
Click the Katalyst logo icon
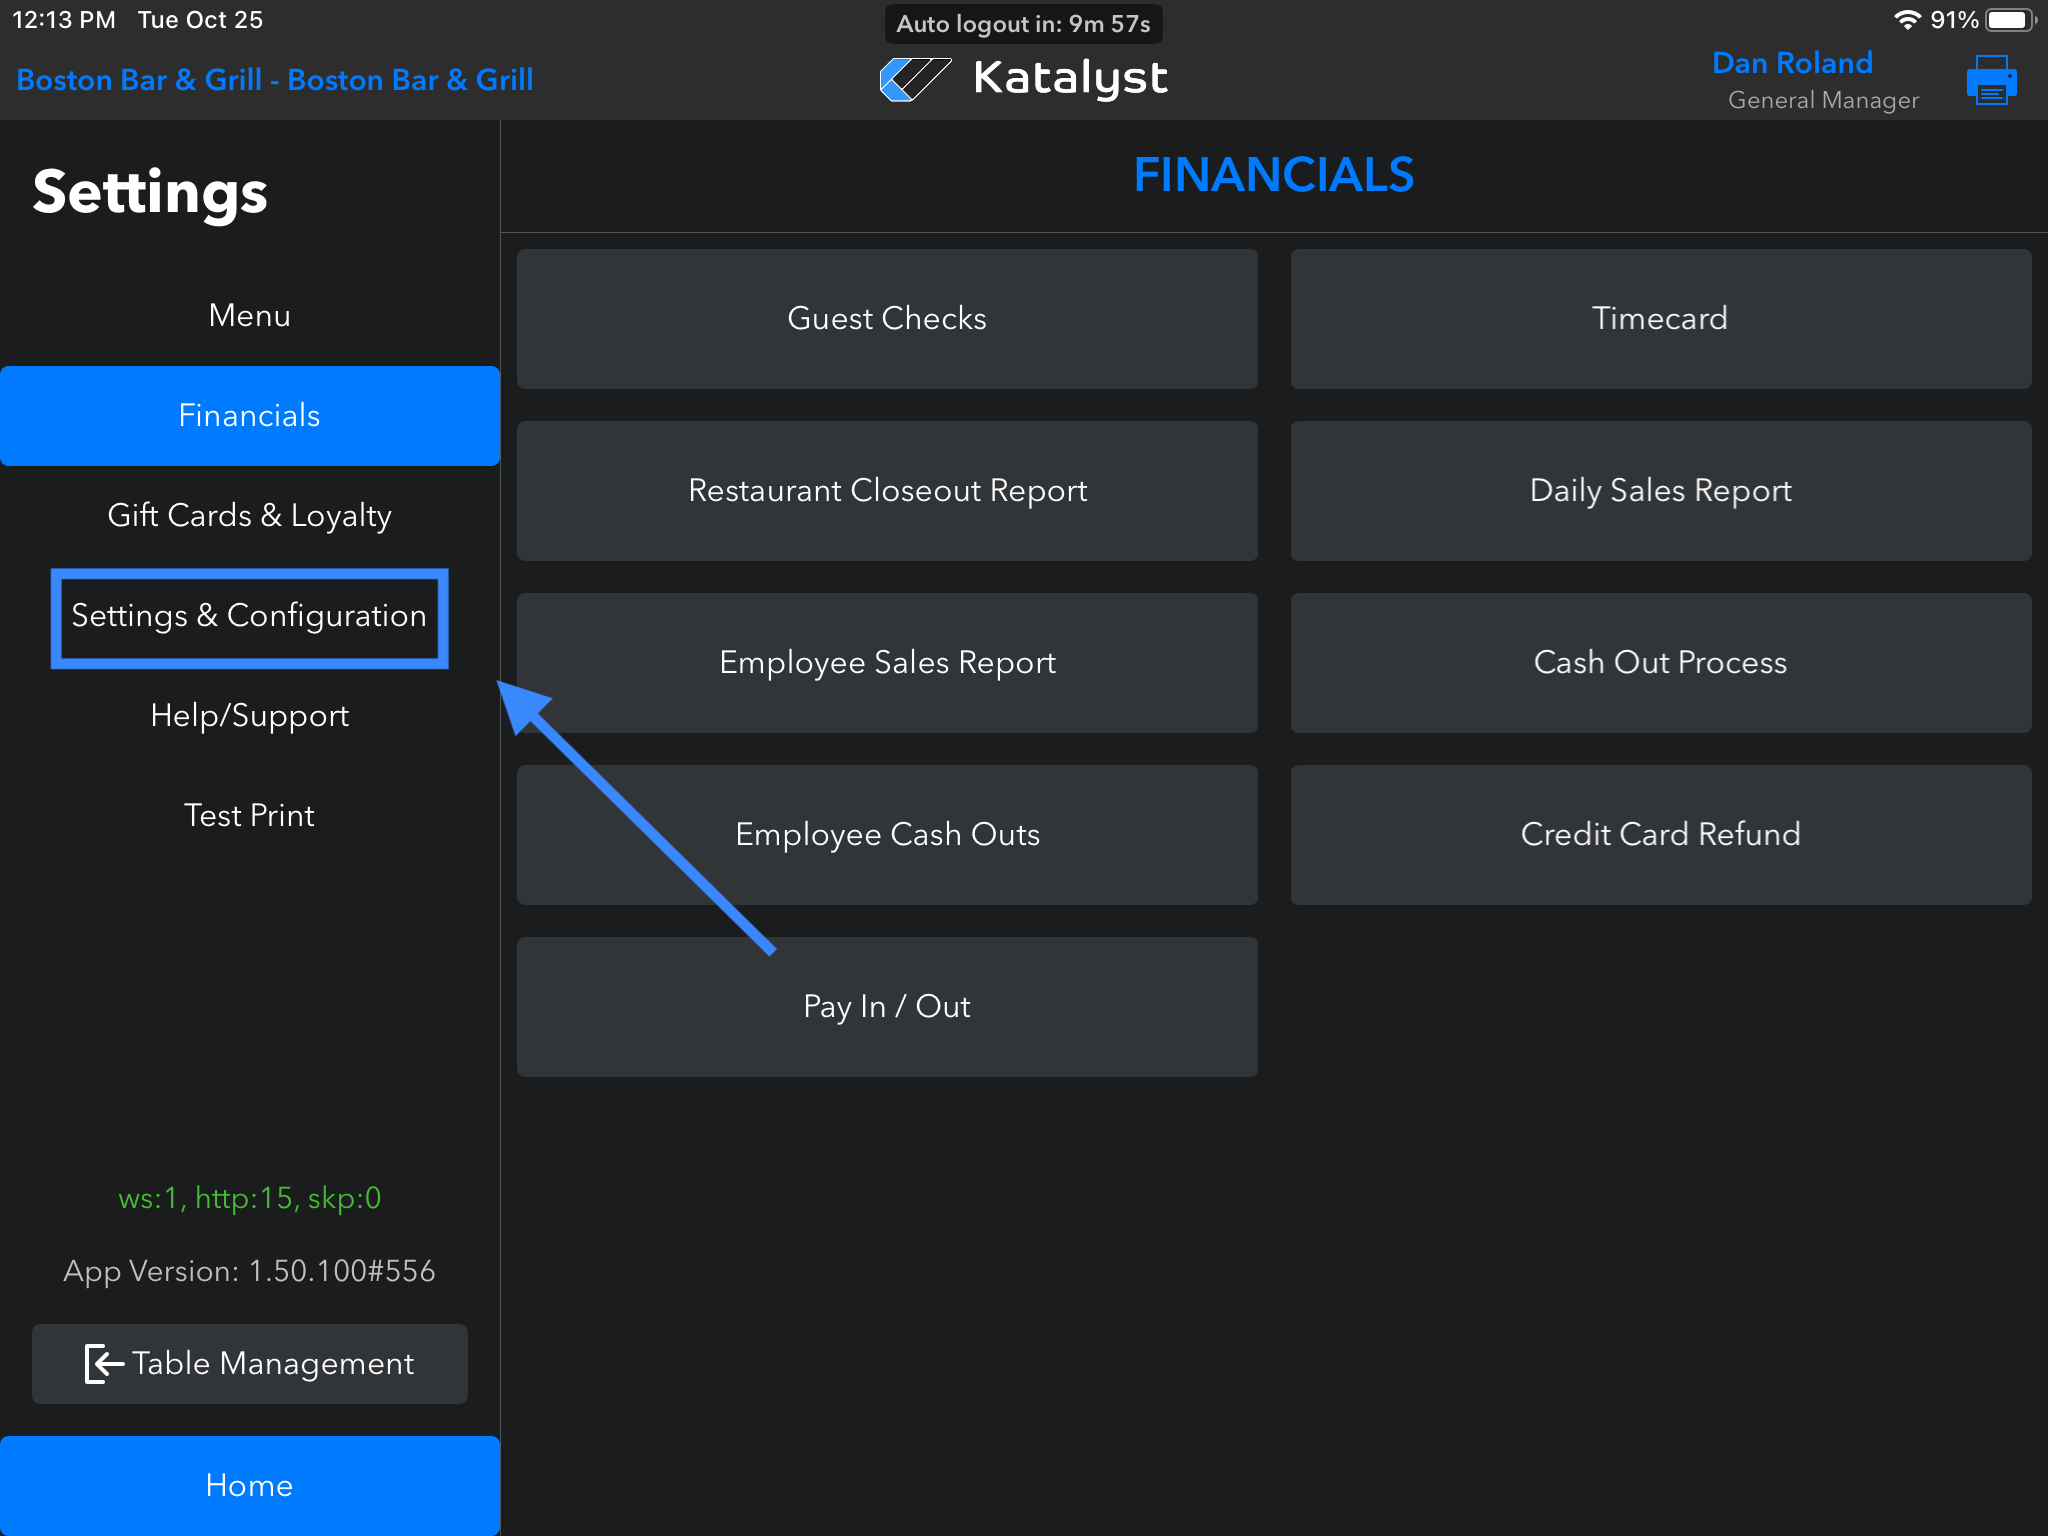(x=914, y=79)
